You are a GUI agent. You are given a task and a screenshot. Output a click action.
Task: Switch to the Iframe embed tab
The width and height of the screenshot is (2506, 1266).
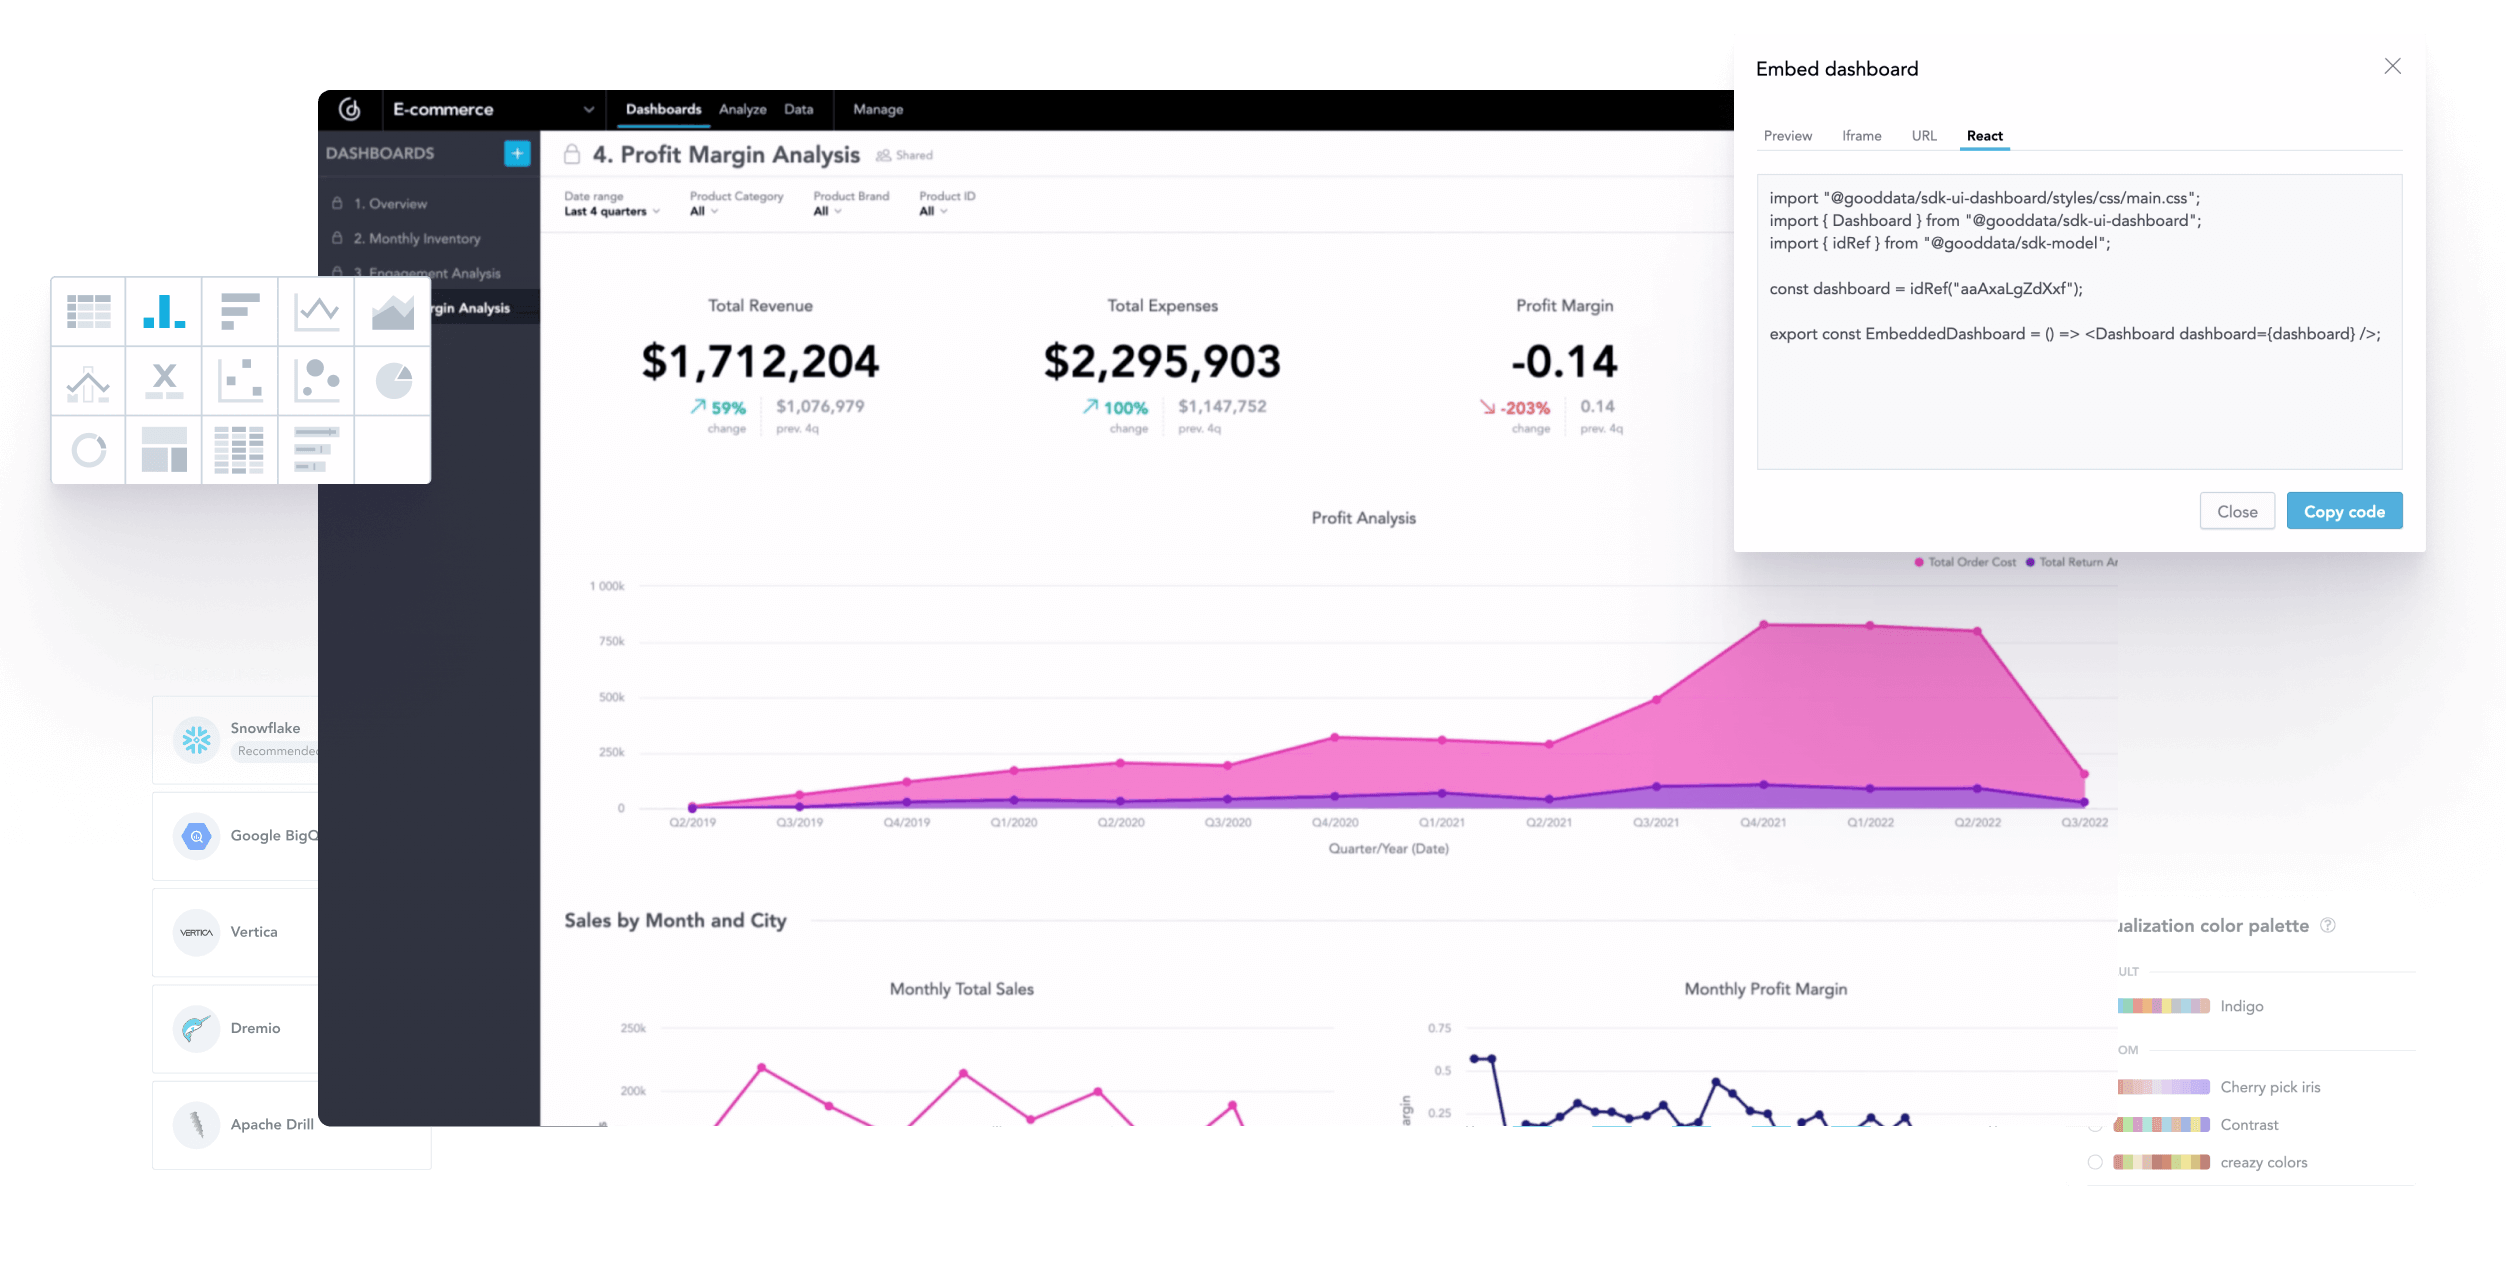click(1861, 136)
